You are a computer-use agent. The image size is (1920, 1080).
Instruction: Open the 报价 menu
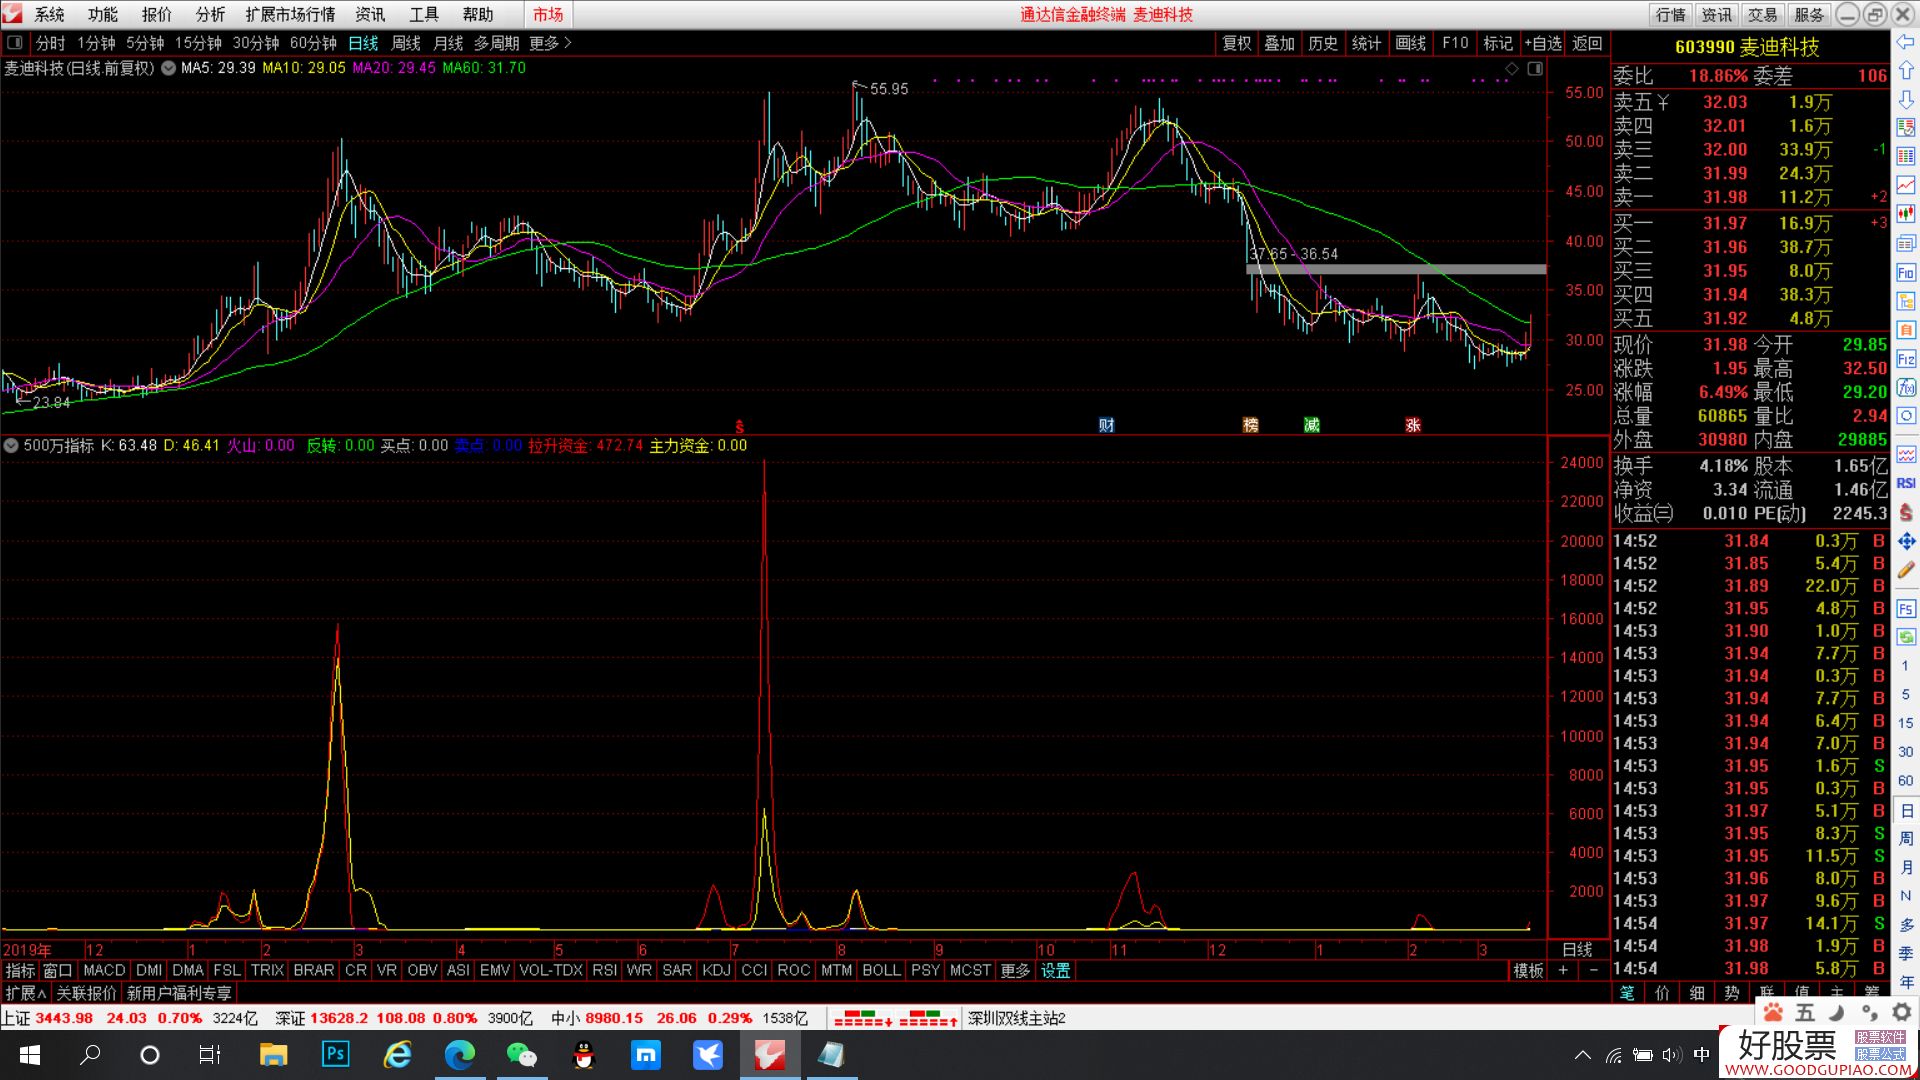coord(156,14)
